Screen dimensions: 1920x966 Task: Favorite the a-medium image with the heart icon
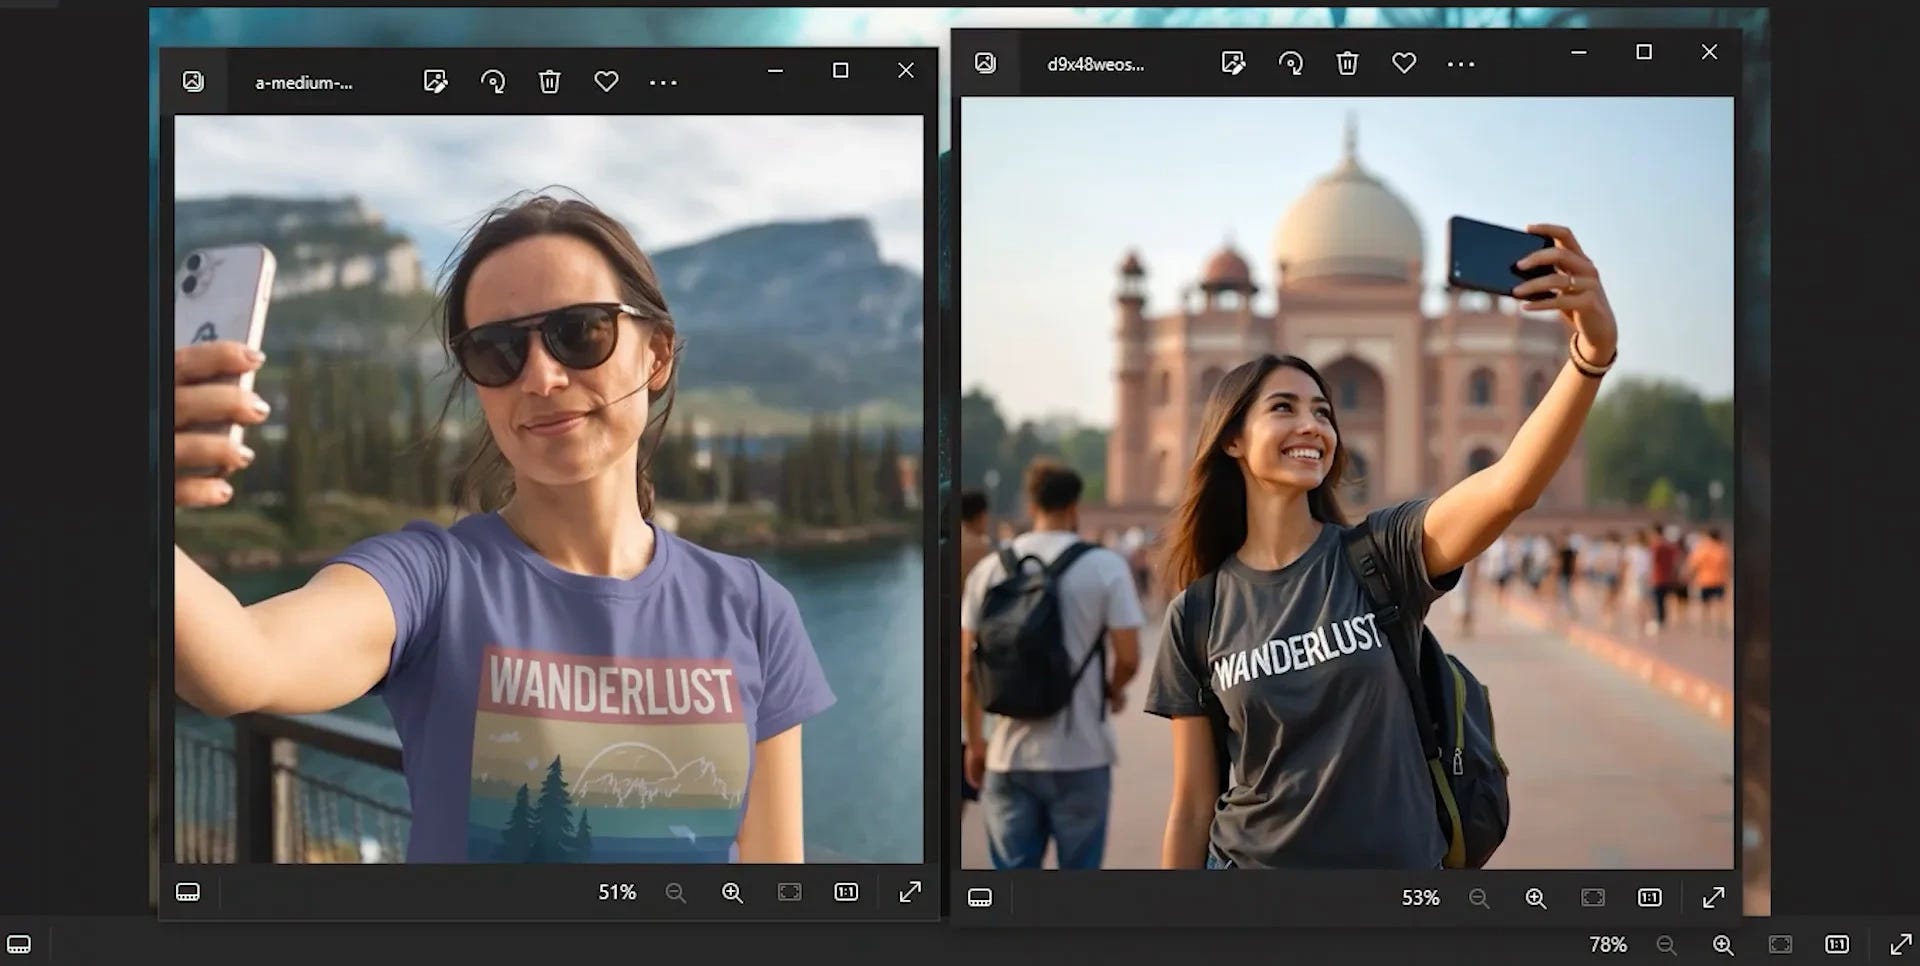click(x=607, y=83)
